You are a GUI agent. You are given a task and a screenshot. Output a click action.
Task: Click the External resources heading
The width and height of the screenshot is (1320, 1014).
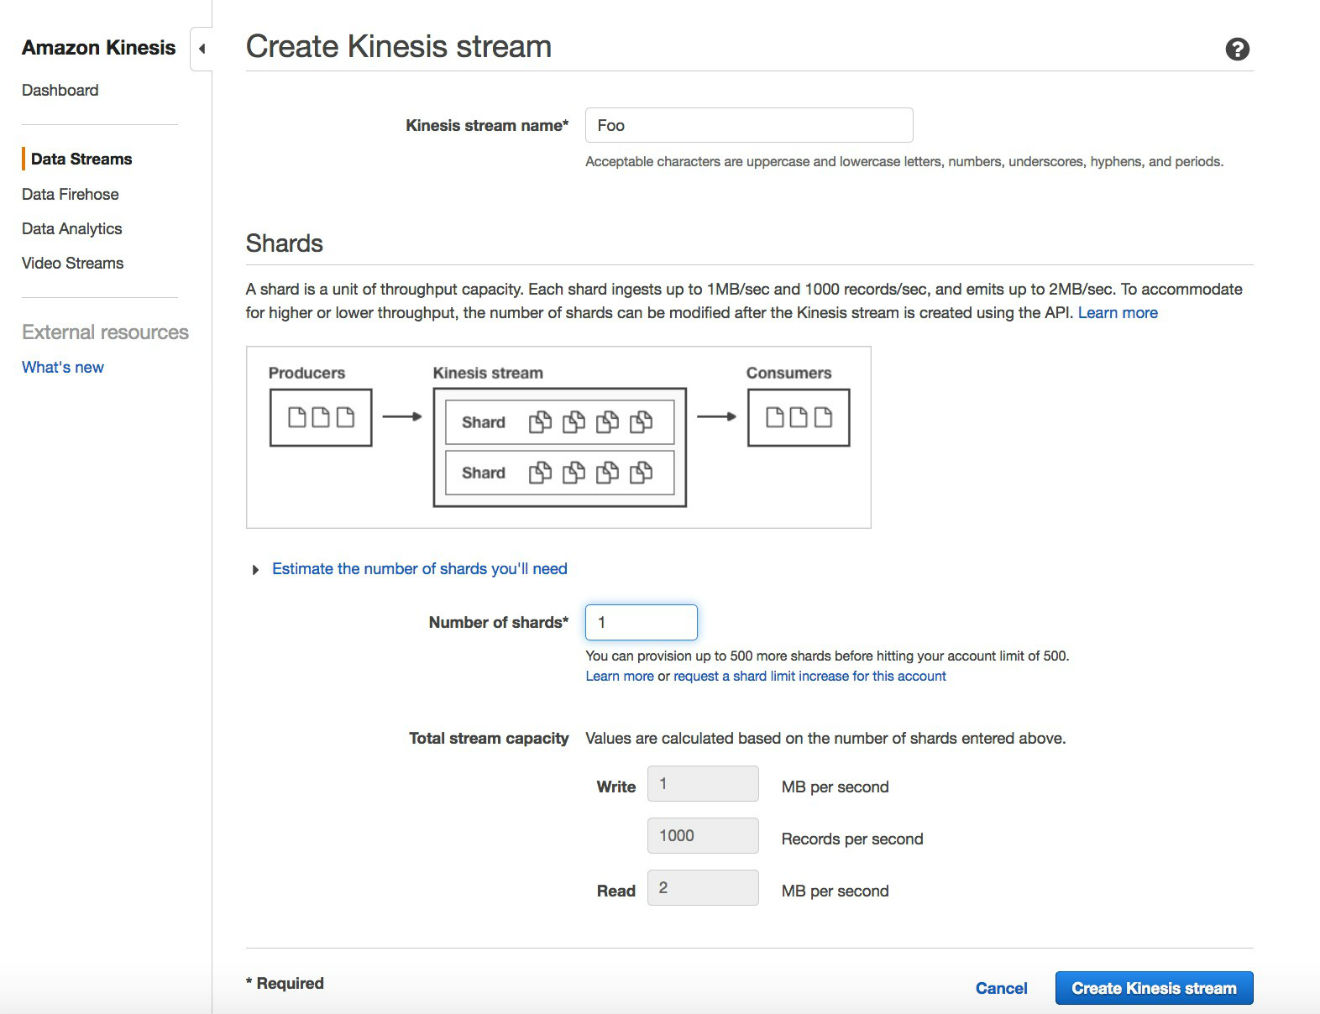click(105, 332)
